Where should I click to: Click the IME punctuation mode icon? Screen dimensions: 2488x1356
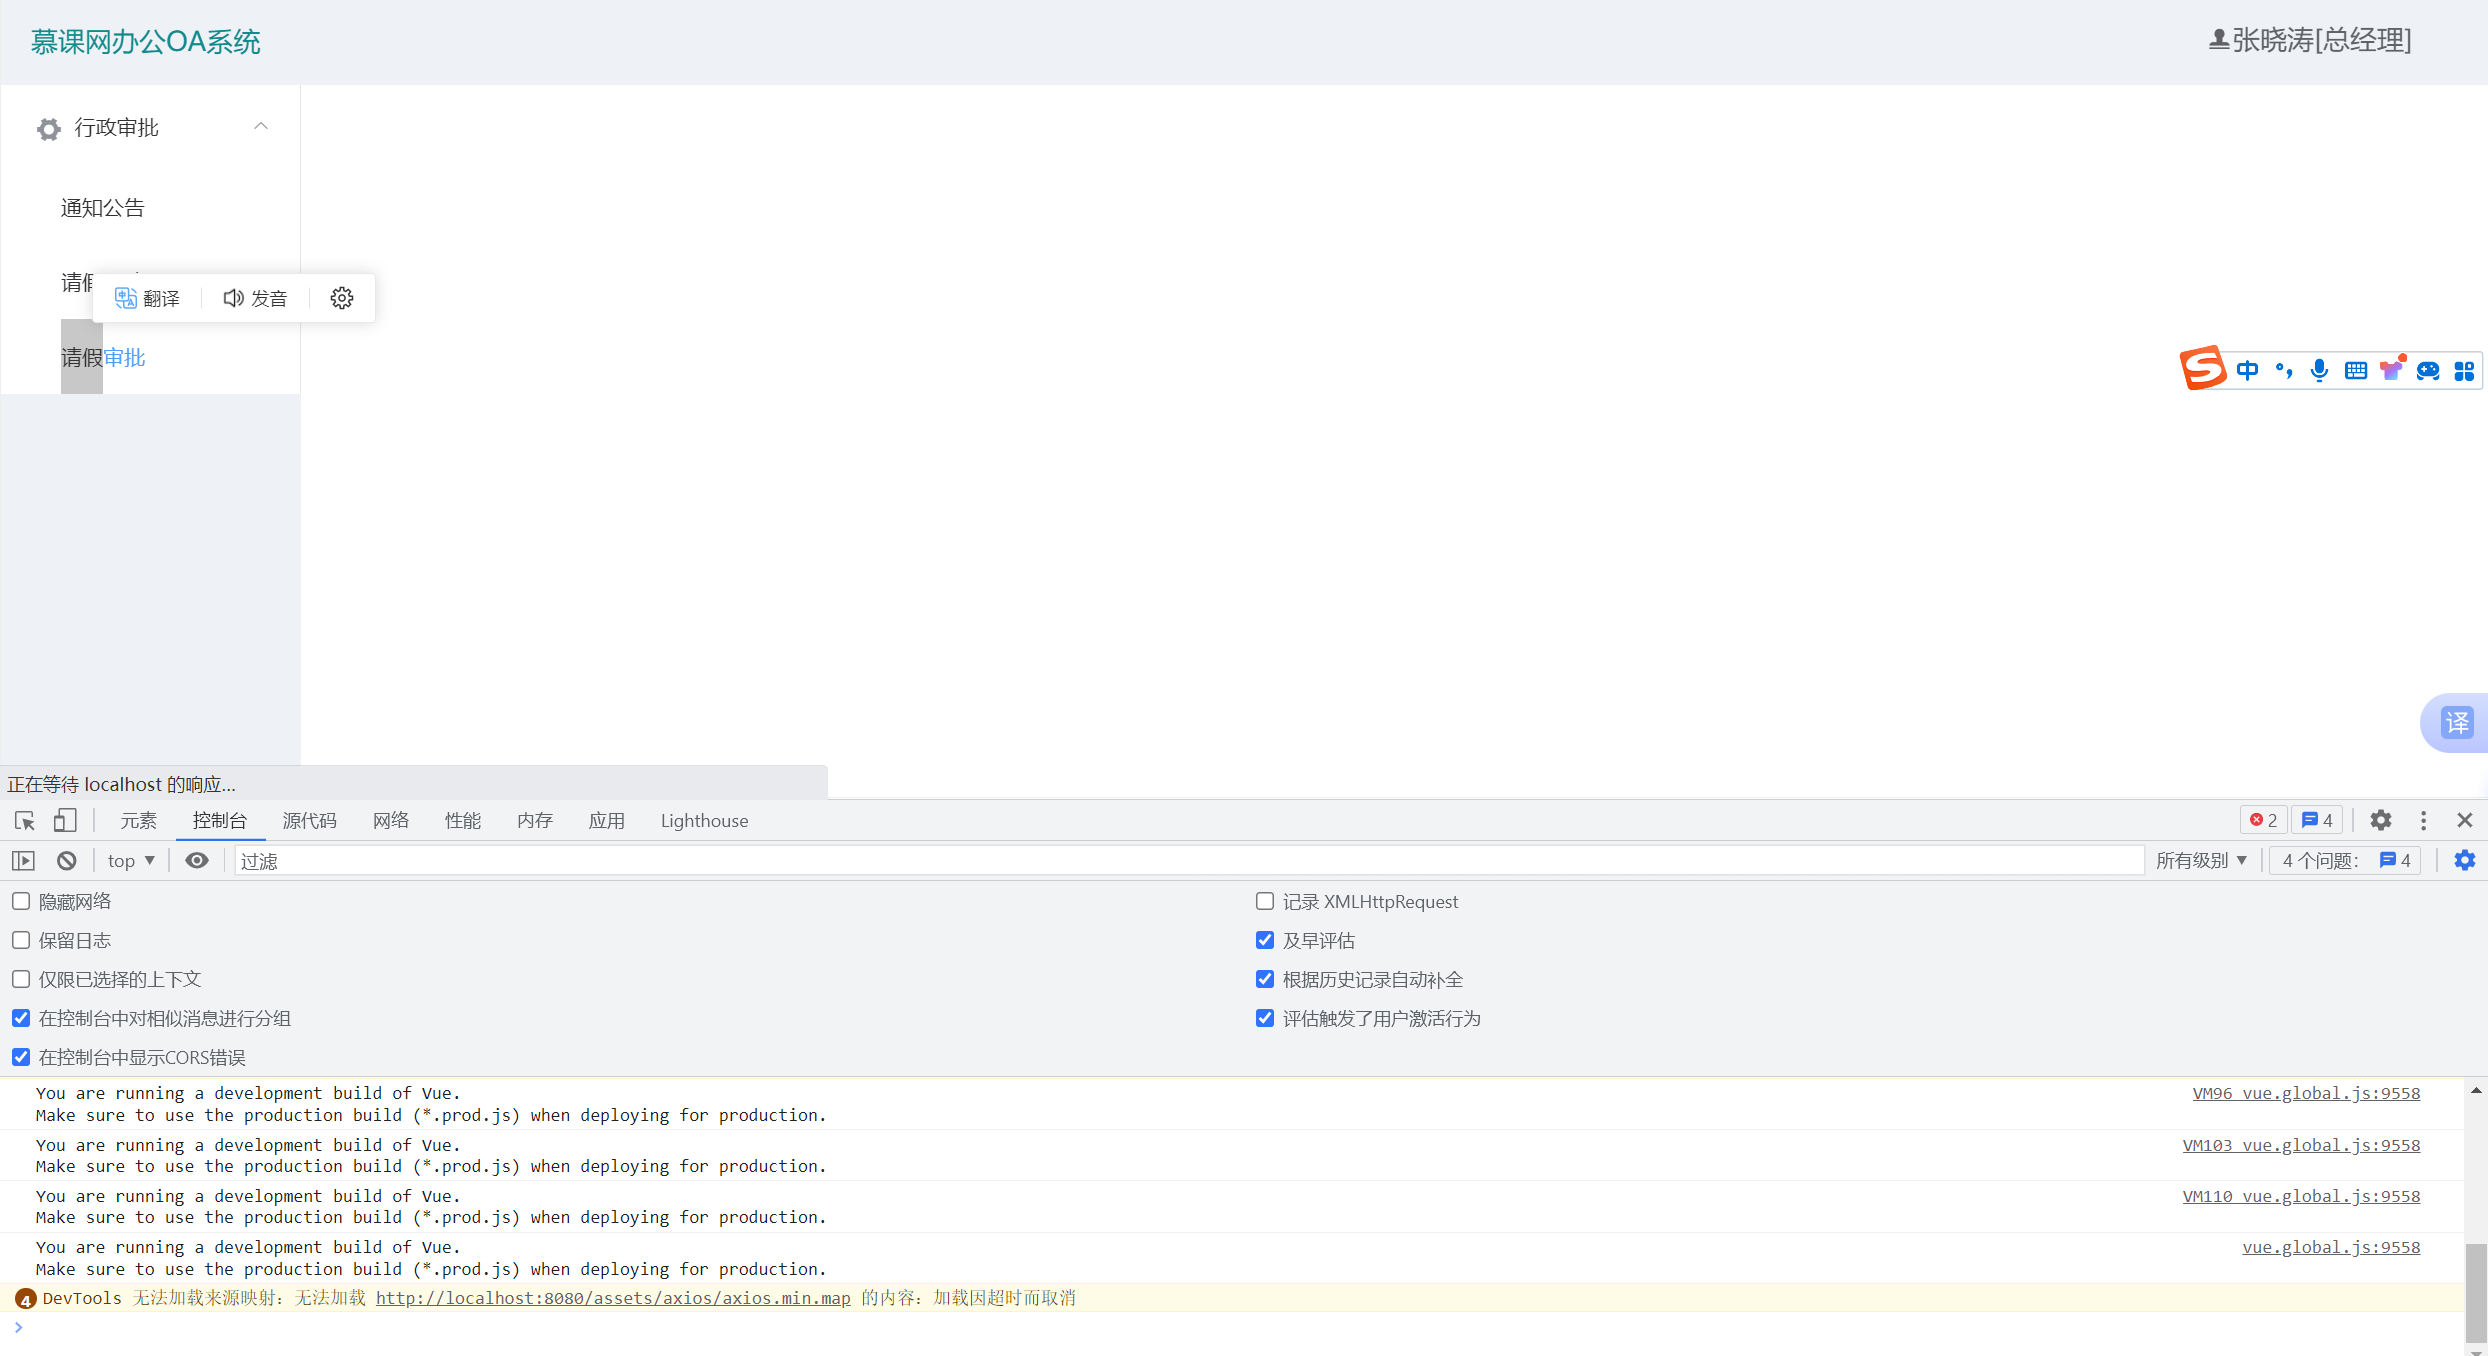(2284, 371)
